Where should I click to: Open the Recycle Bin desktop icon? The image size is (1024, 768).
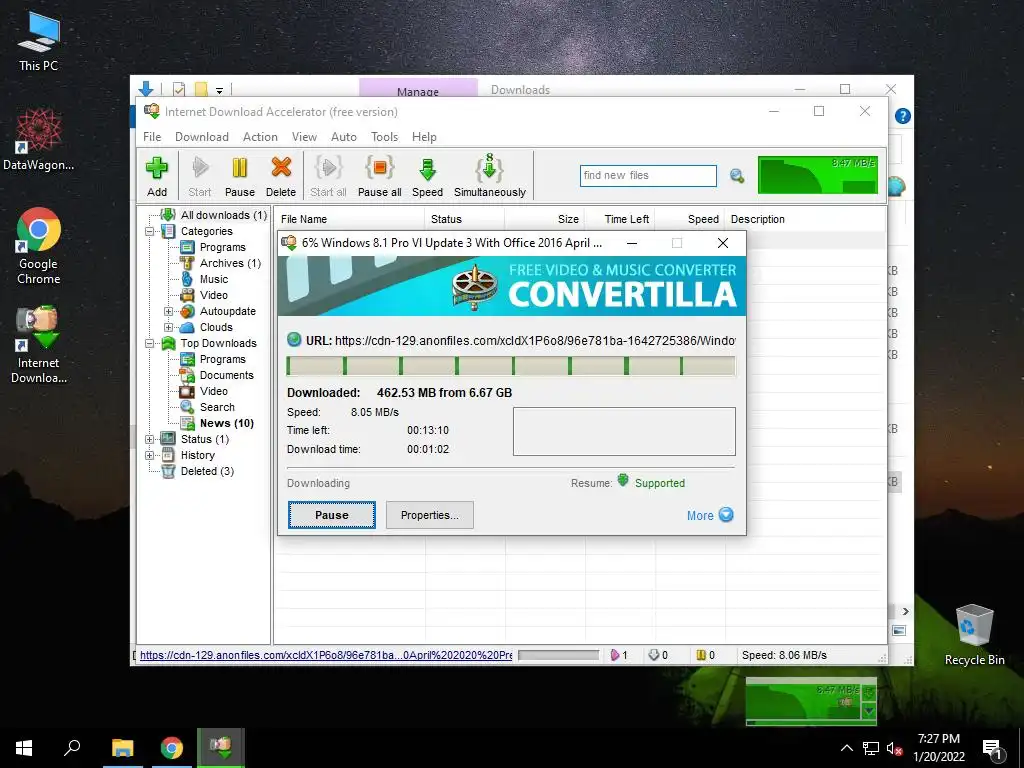point(974,635)
